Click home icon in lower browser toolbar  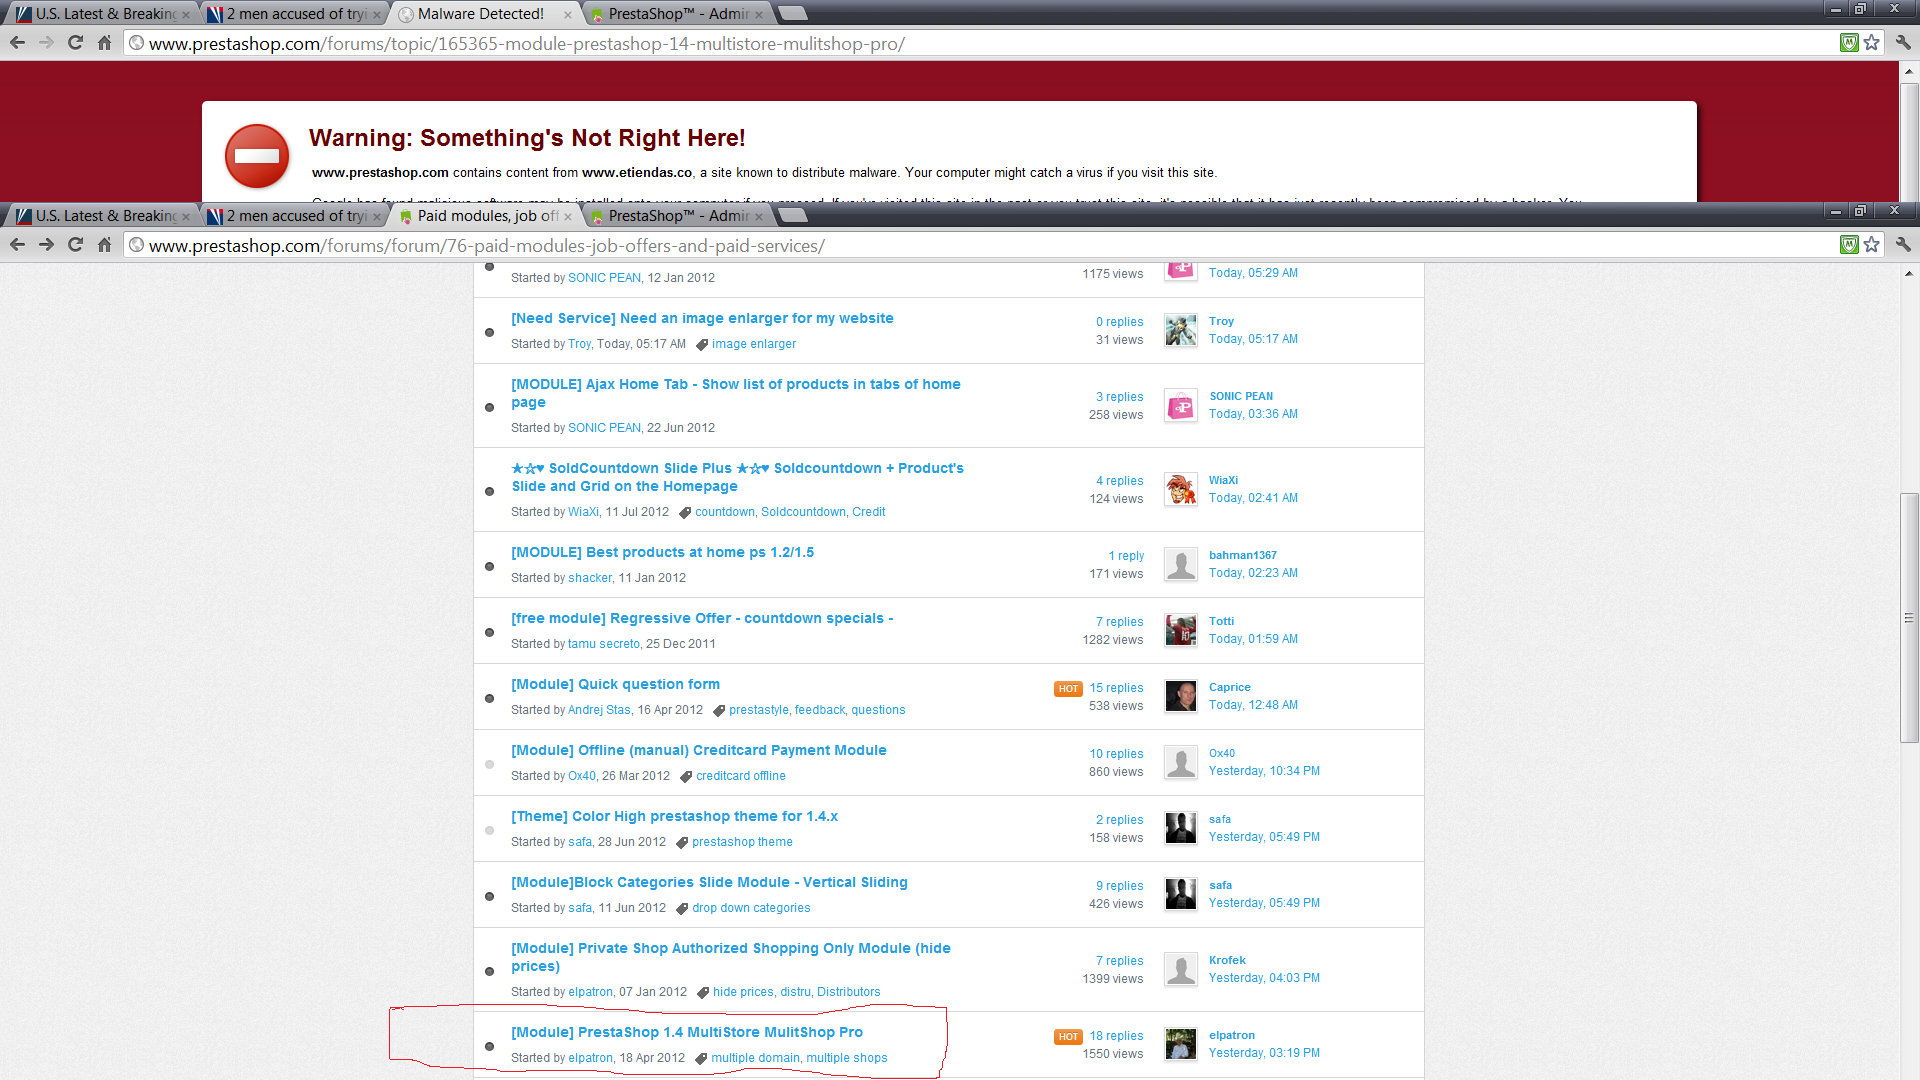pos(104,245)
